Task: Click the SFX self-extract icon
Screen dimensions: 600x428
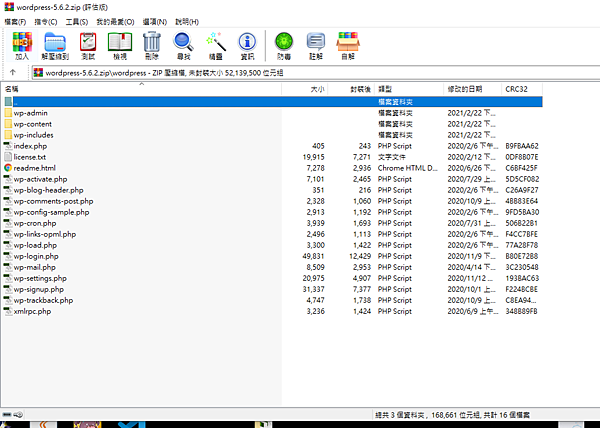Action: 348,42
